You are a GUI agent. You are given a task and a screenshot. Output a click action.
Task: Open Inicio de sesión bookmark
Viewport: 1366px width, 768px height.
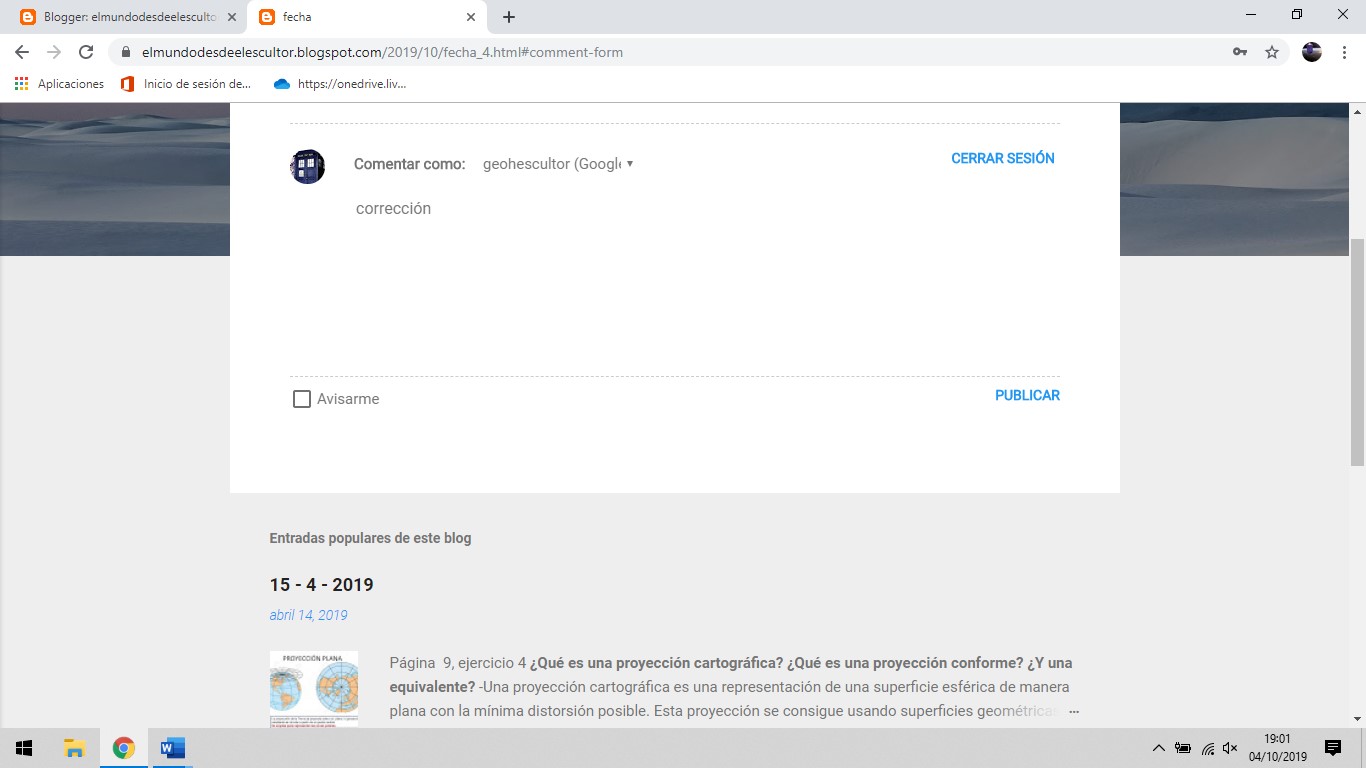[x=186, y=84]
